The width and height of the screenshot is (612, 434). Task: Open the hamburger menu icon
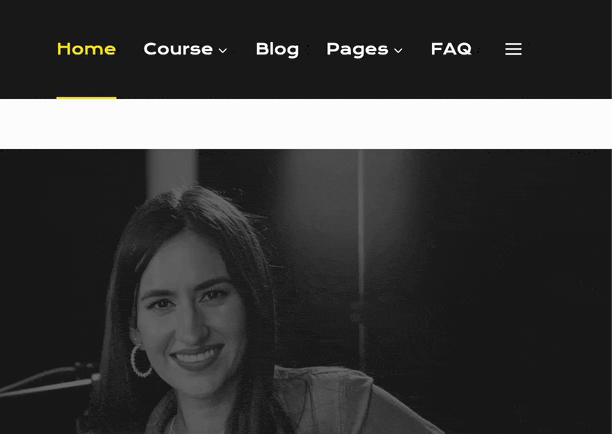(513, 49)
